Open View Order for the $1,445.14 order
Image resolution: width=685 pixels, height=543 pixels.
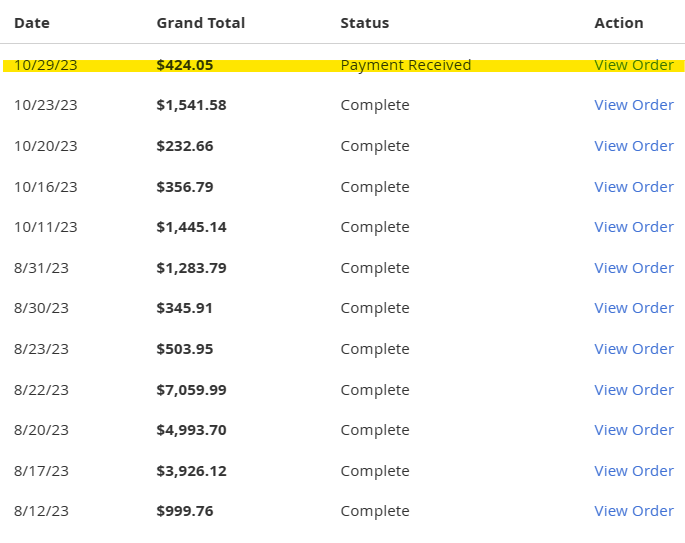coord(633,227)
